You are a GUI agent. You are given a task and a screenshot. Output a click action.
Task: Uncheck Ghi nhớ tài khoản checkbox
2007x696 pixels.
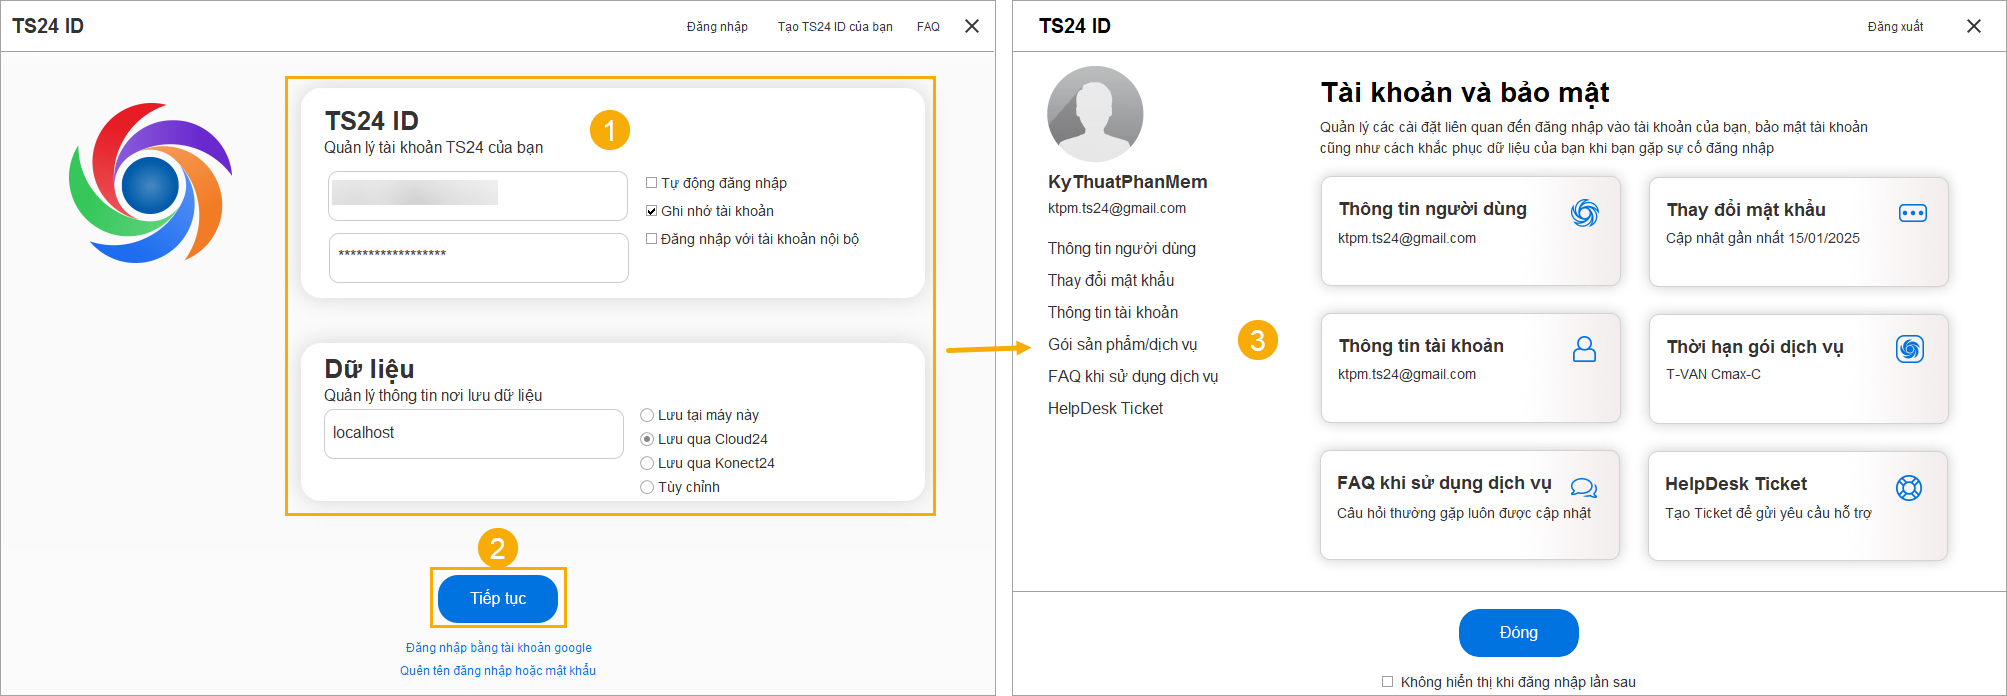(652, 211)
